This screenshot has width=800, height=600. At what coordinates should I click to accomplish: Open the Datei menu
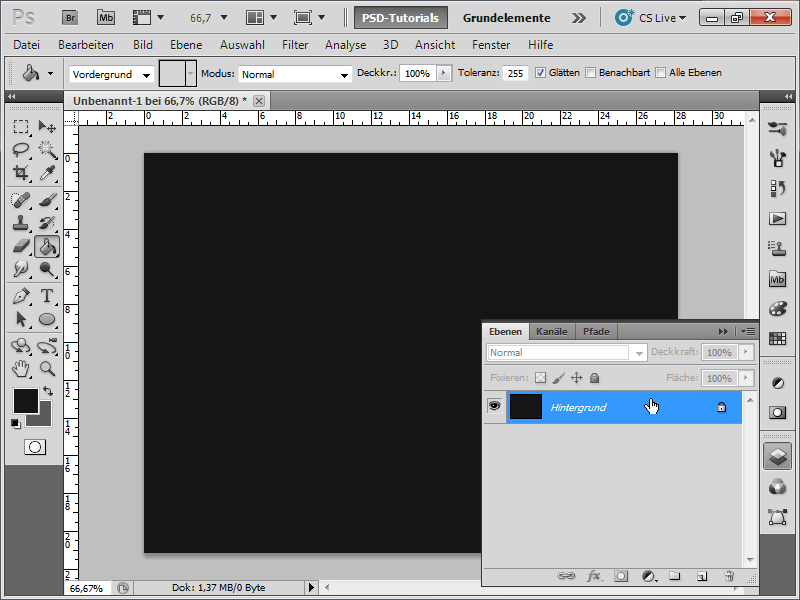27,45
